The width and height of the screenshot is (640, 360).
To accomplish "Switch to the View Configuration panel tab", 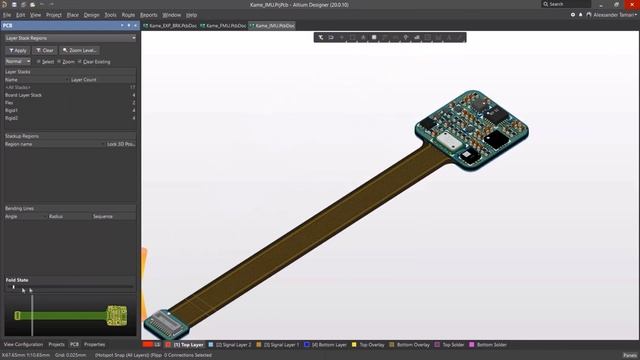I will pos(23,344).
